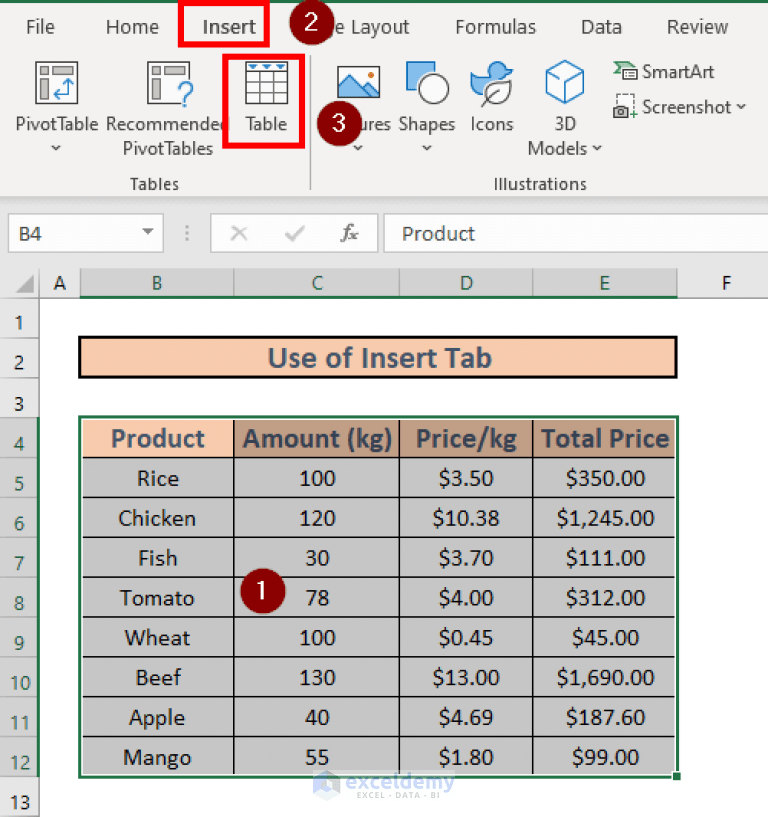This screenshot has width=768, height=817.
Task: Click the $1.80 price cell
Action: coord(466,757)
